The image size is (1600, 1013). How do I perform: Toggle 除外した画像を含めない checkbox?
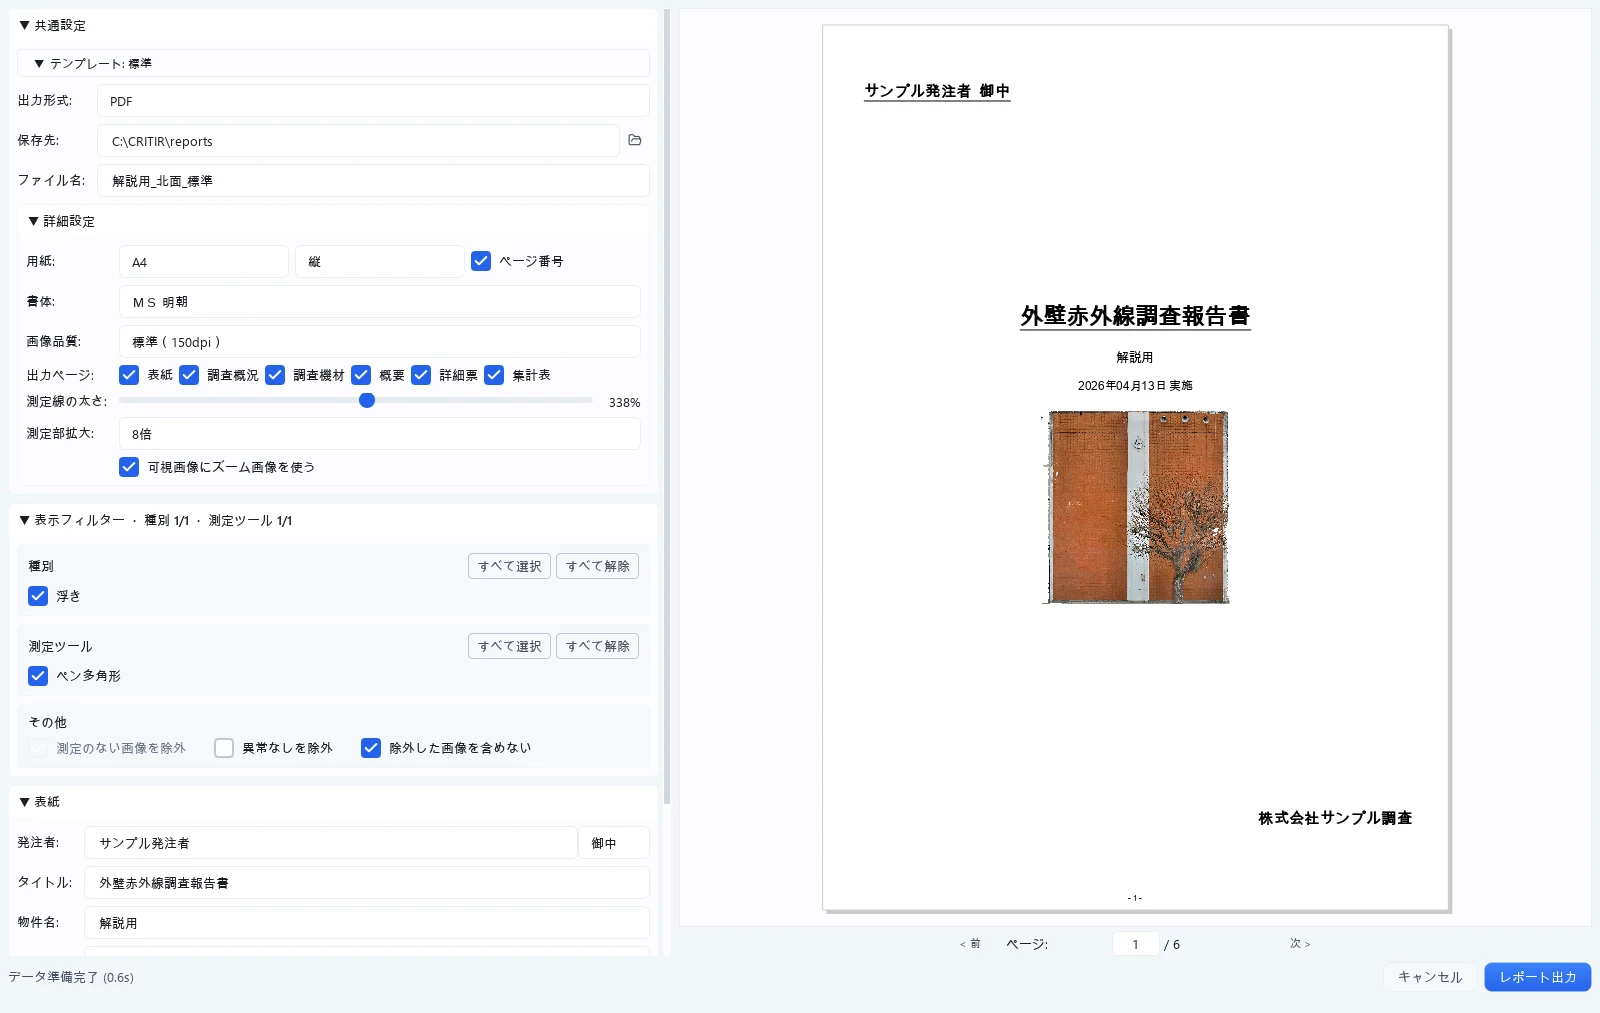point(371,748)
